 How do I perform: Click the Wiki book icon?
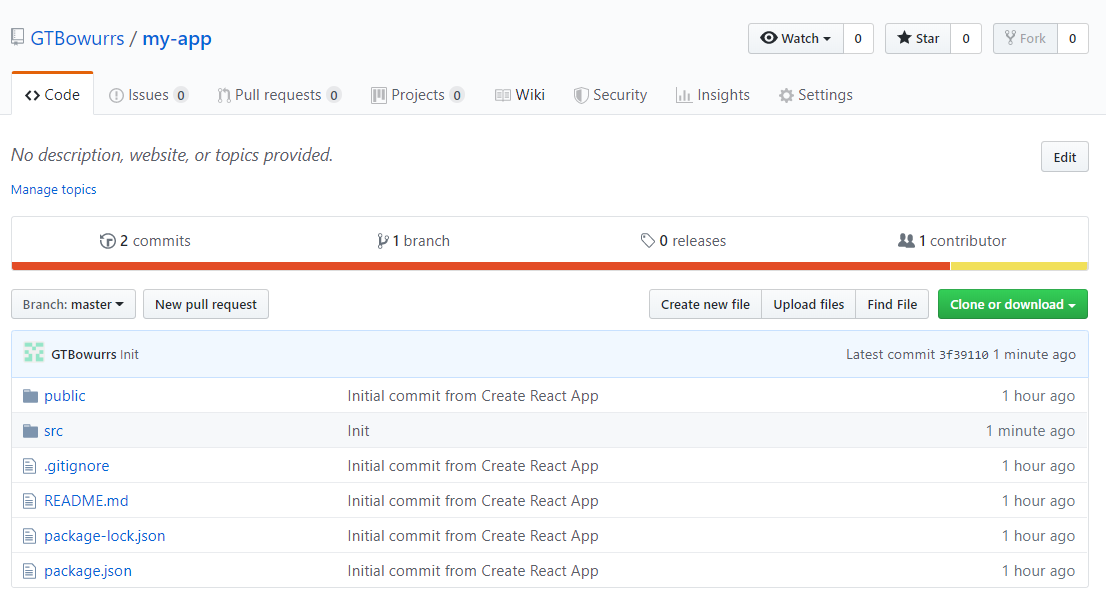(502, 95)
